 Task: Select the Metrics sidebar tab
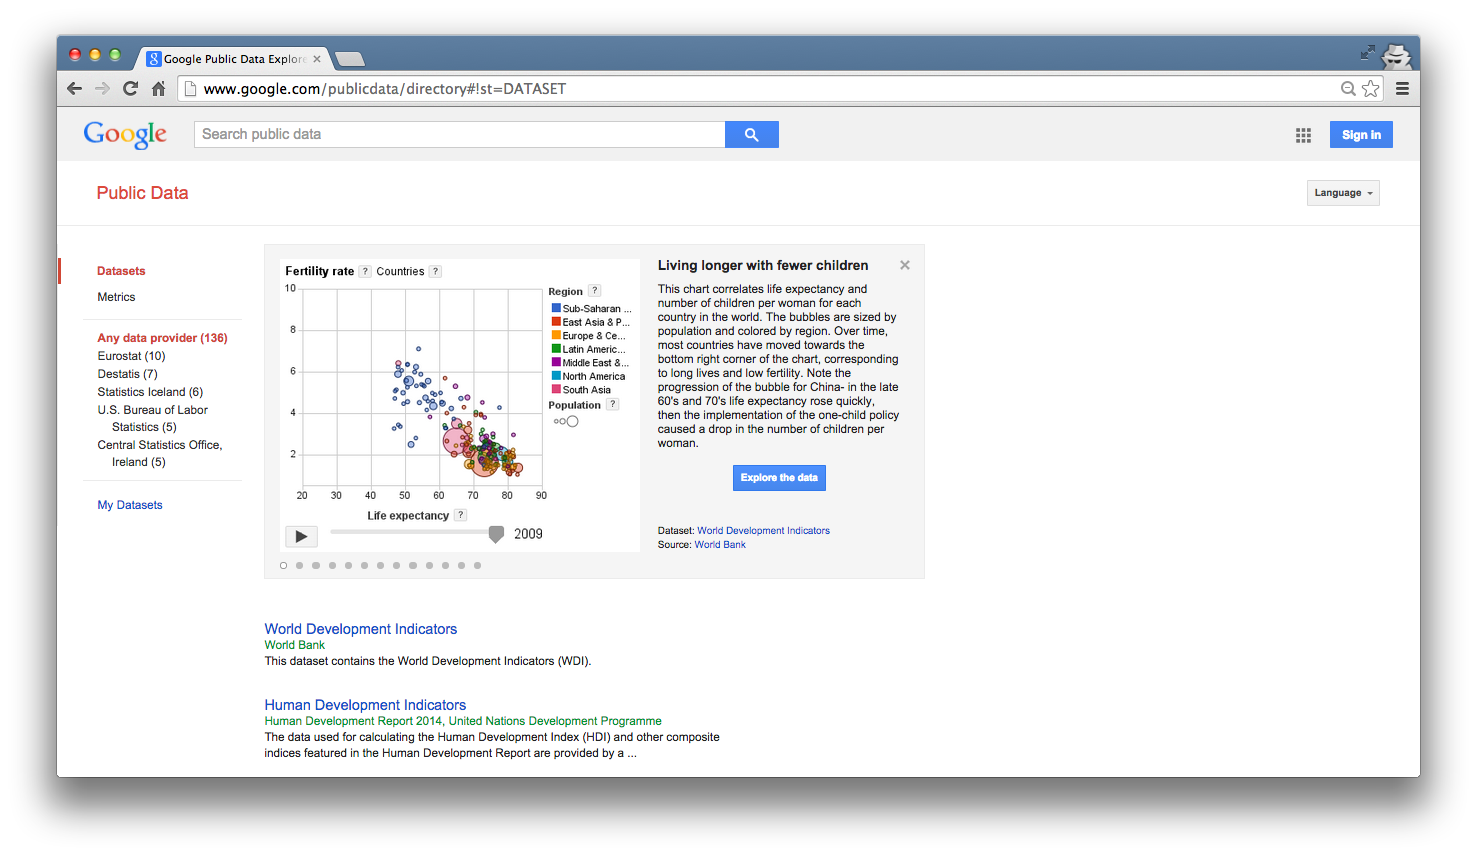click(x=116, y=297)
